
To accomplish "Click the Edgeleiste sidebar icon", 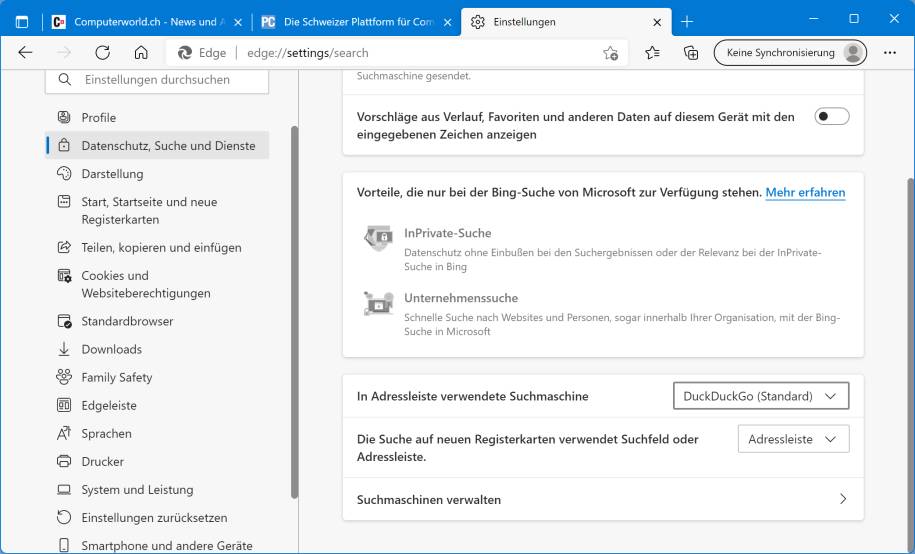I will 64,405.
